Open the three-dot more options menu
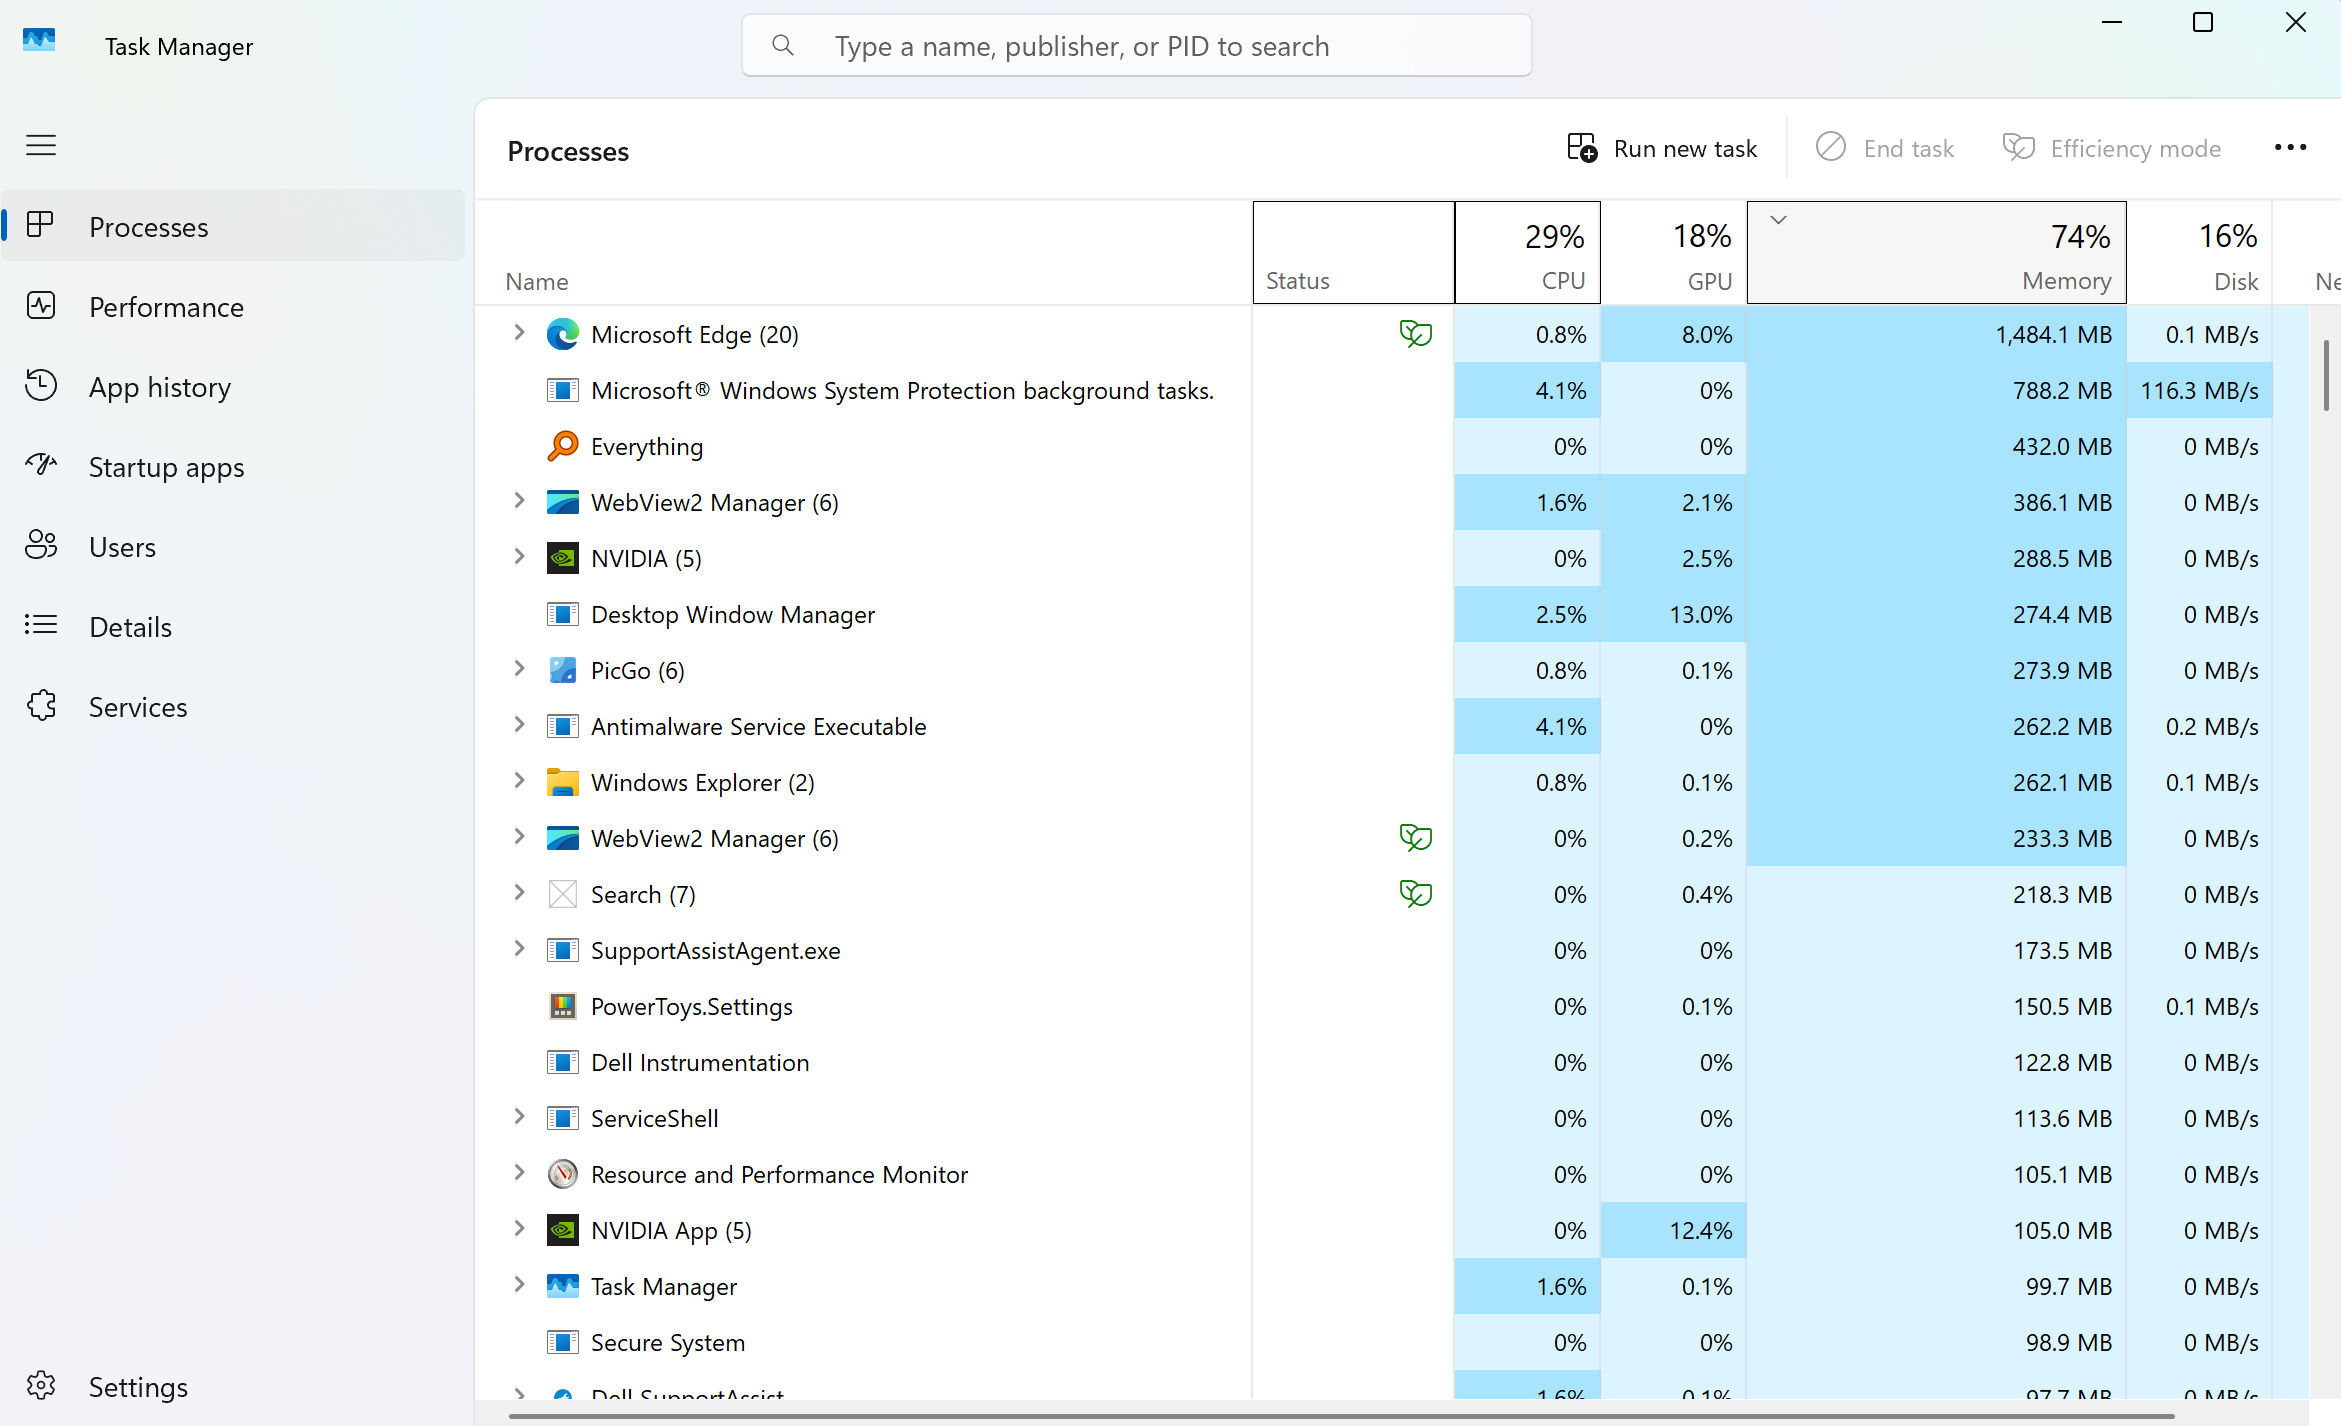2341x1426 pixels. point(2290,148)
